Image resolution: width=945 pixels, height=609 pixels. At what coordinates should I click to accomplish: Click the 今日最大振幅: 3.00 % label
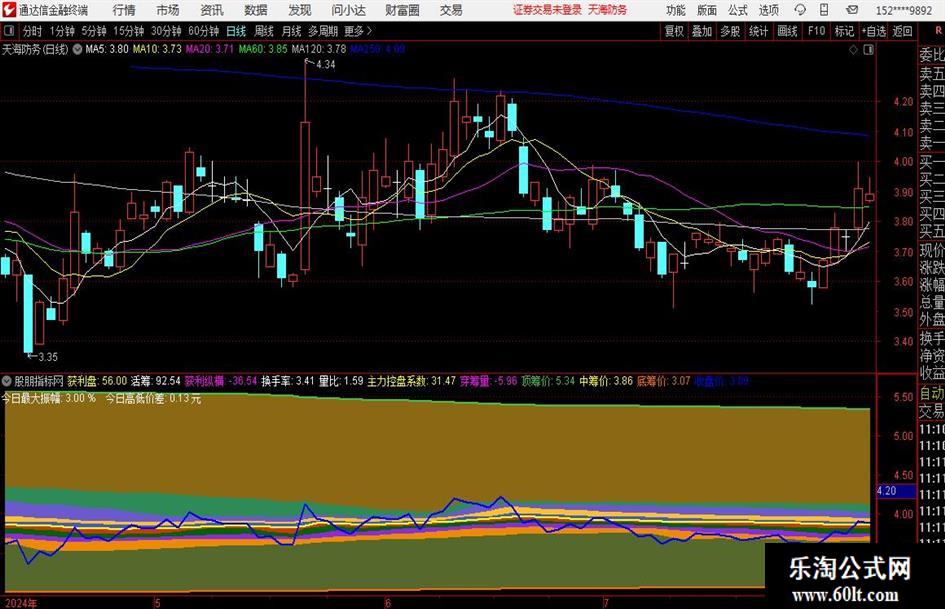(x=49, y=399)
